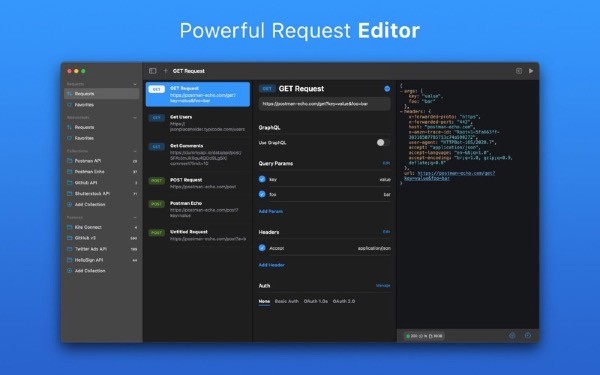Switch to the Basic Auth tab
This screenshot has width=600, height=375.
pyautogui.click(x=287, y=301)
